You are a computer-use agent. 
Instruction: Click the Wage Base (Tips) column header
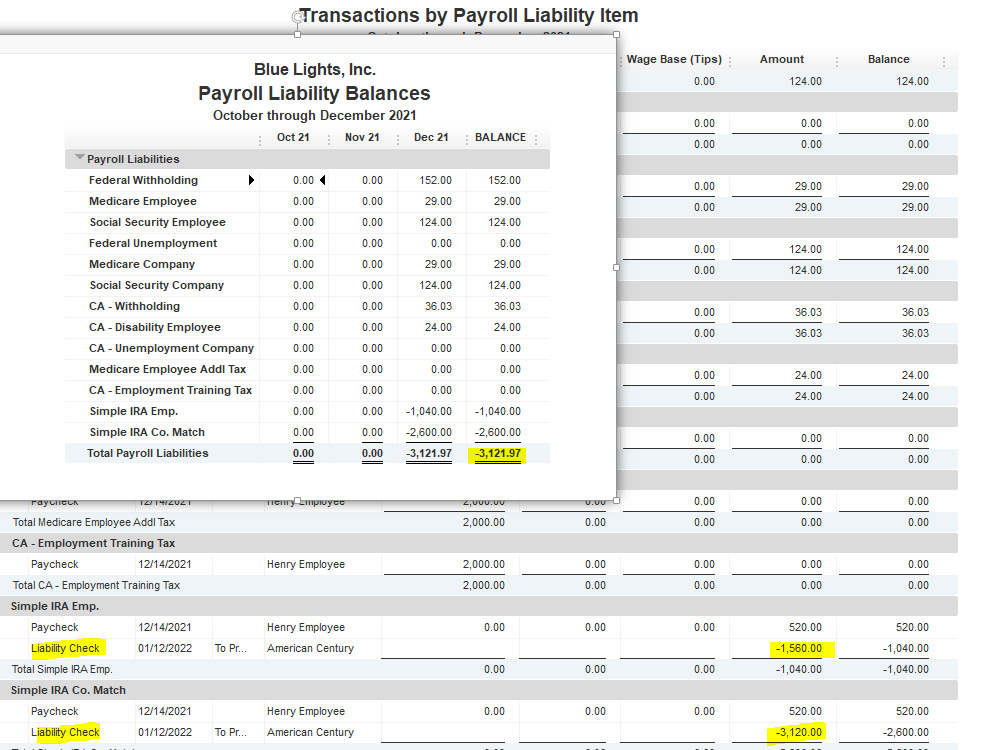pyautogui.click(x=674, y=59)
